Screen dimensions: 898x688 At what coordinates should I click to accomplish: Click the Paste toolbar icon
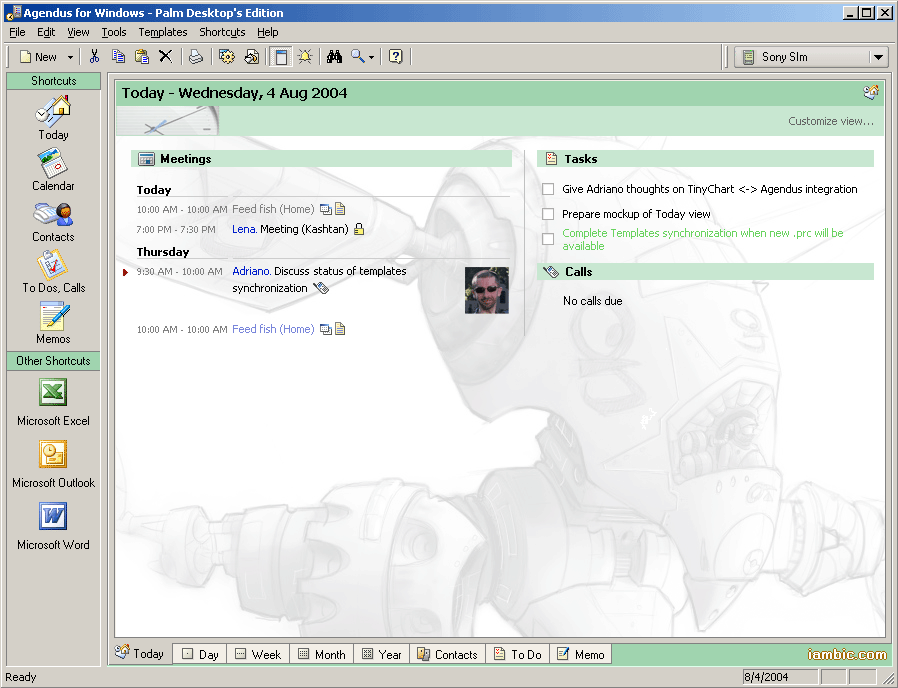[x=141, y=56]
